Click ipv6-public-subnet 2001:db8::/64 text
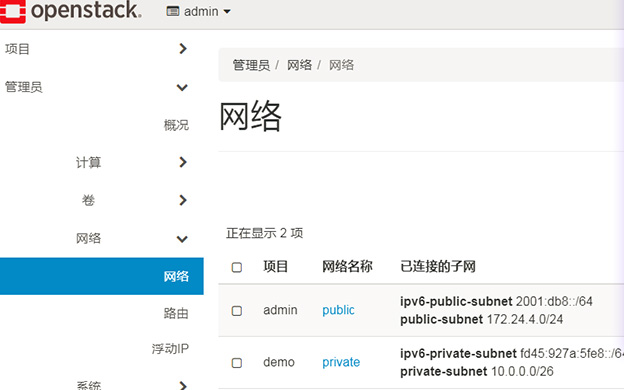The image size is (624, 390). coord(496,301)
